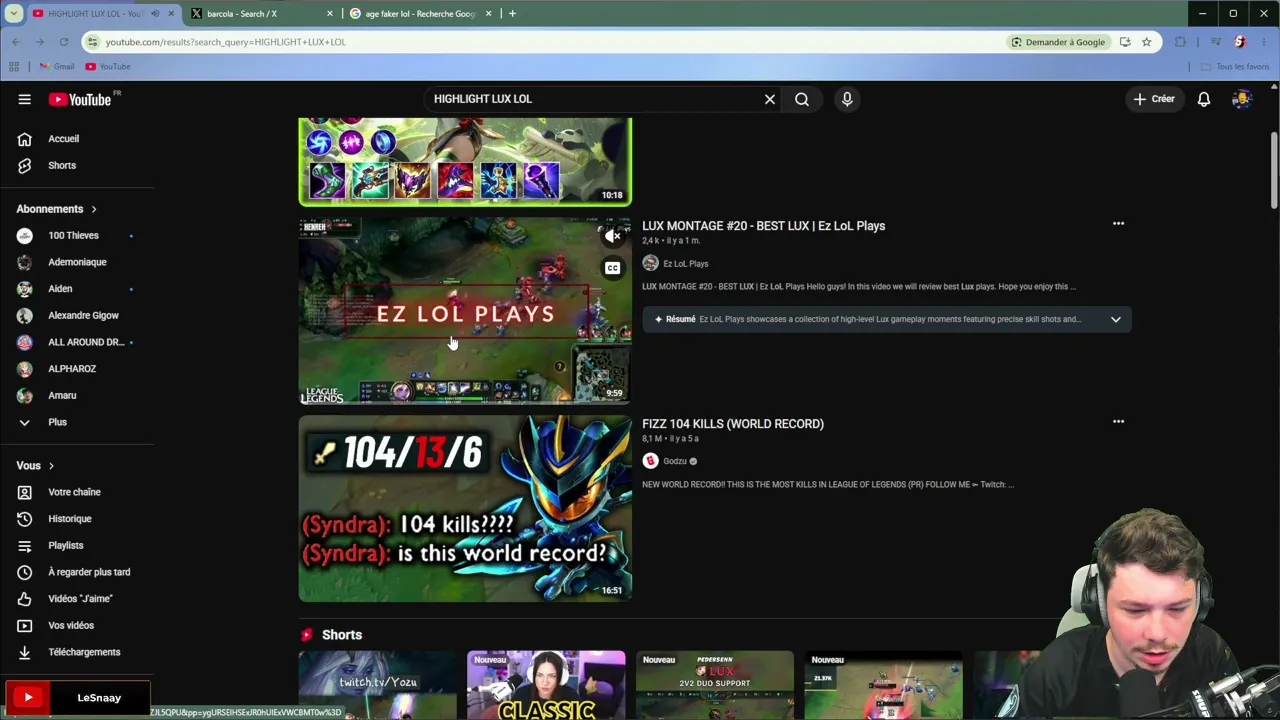Image resolution: width=1280 pixels, height=720 pixels.
Task: Open more options for FIZZ 104 KILLS
Action: tap(1118, 422)
